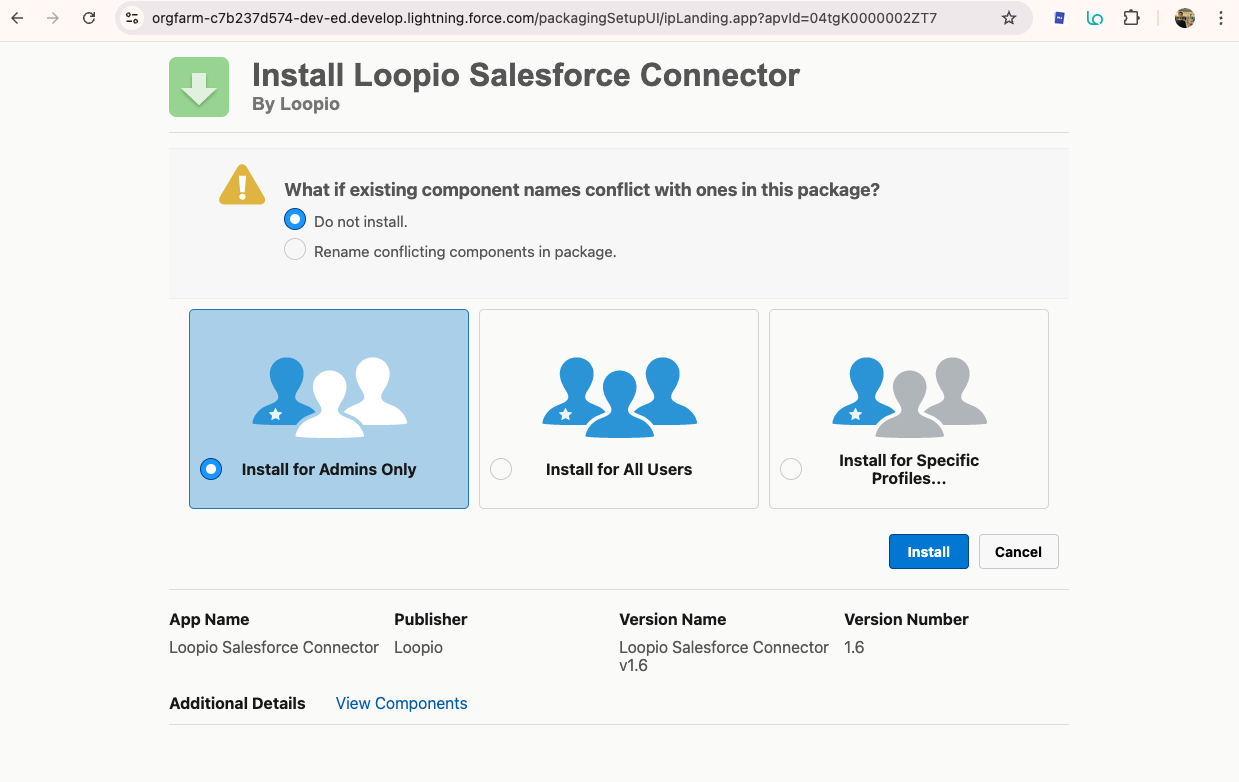The image size is (1239, 782).
Task: Click the Admins Only people icon
Action: point(329,396)
